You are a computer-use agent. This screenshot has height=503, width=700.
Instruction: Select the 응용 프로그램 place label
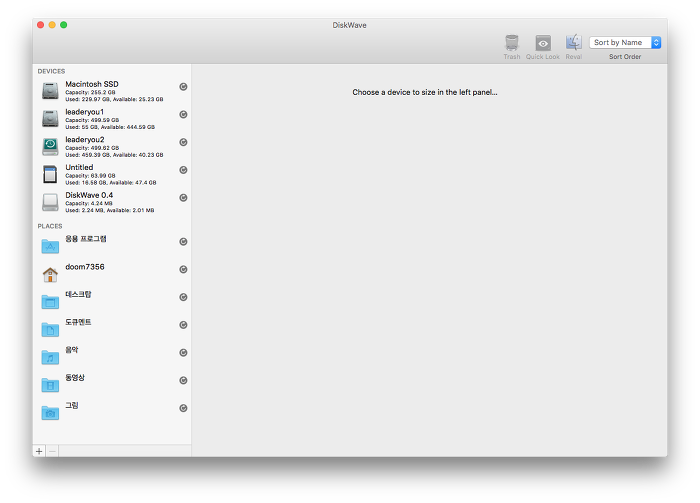pos(86,239)
